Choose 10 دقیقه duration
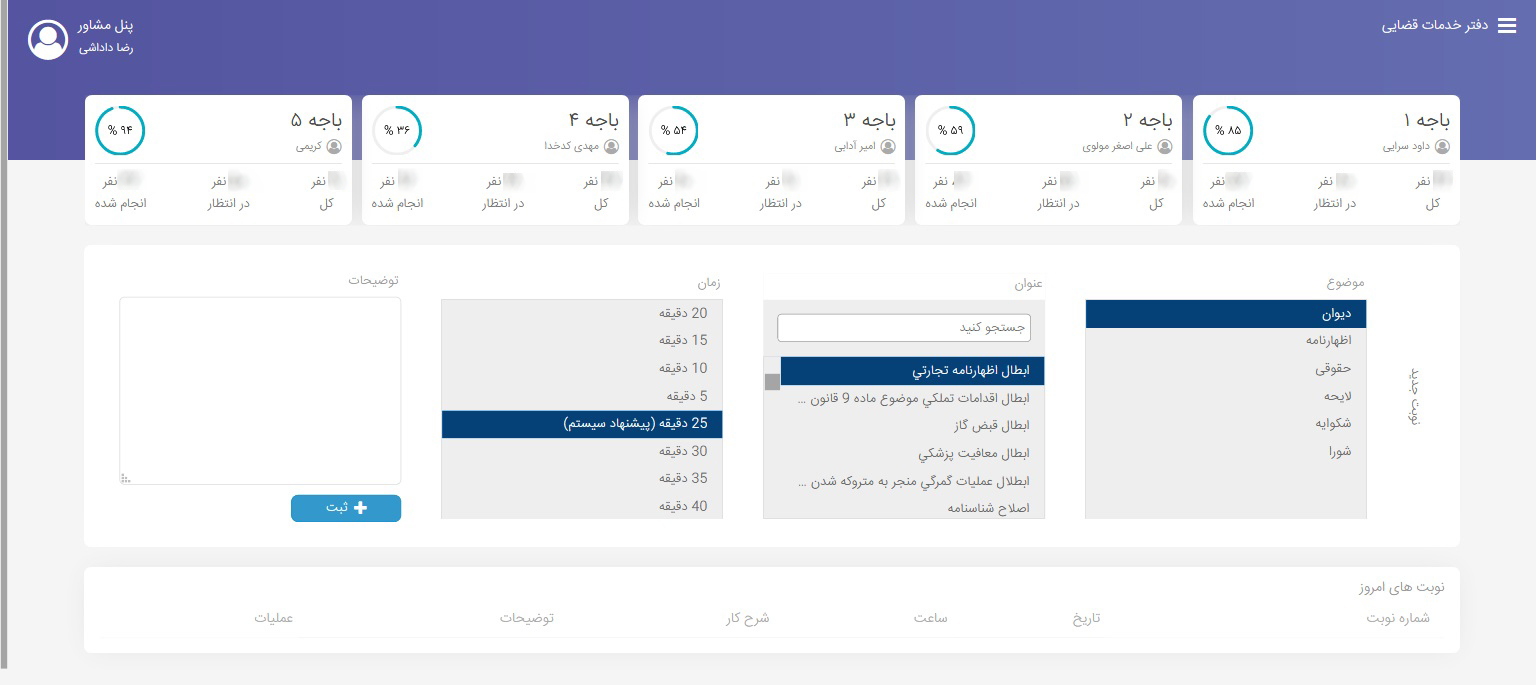 [582, 369]
